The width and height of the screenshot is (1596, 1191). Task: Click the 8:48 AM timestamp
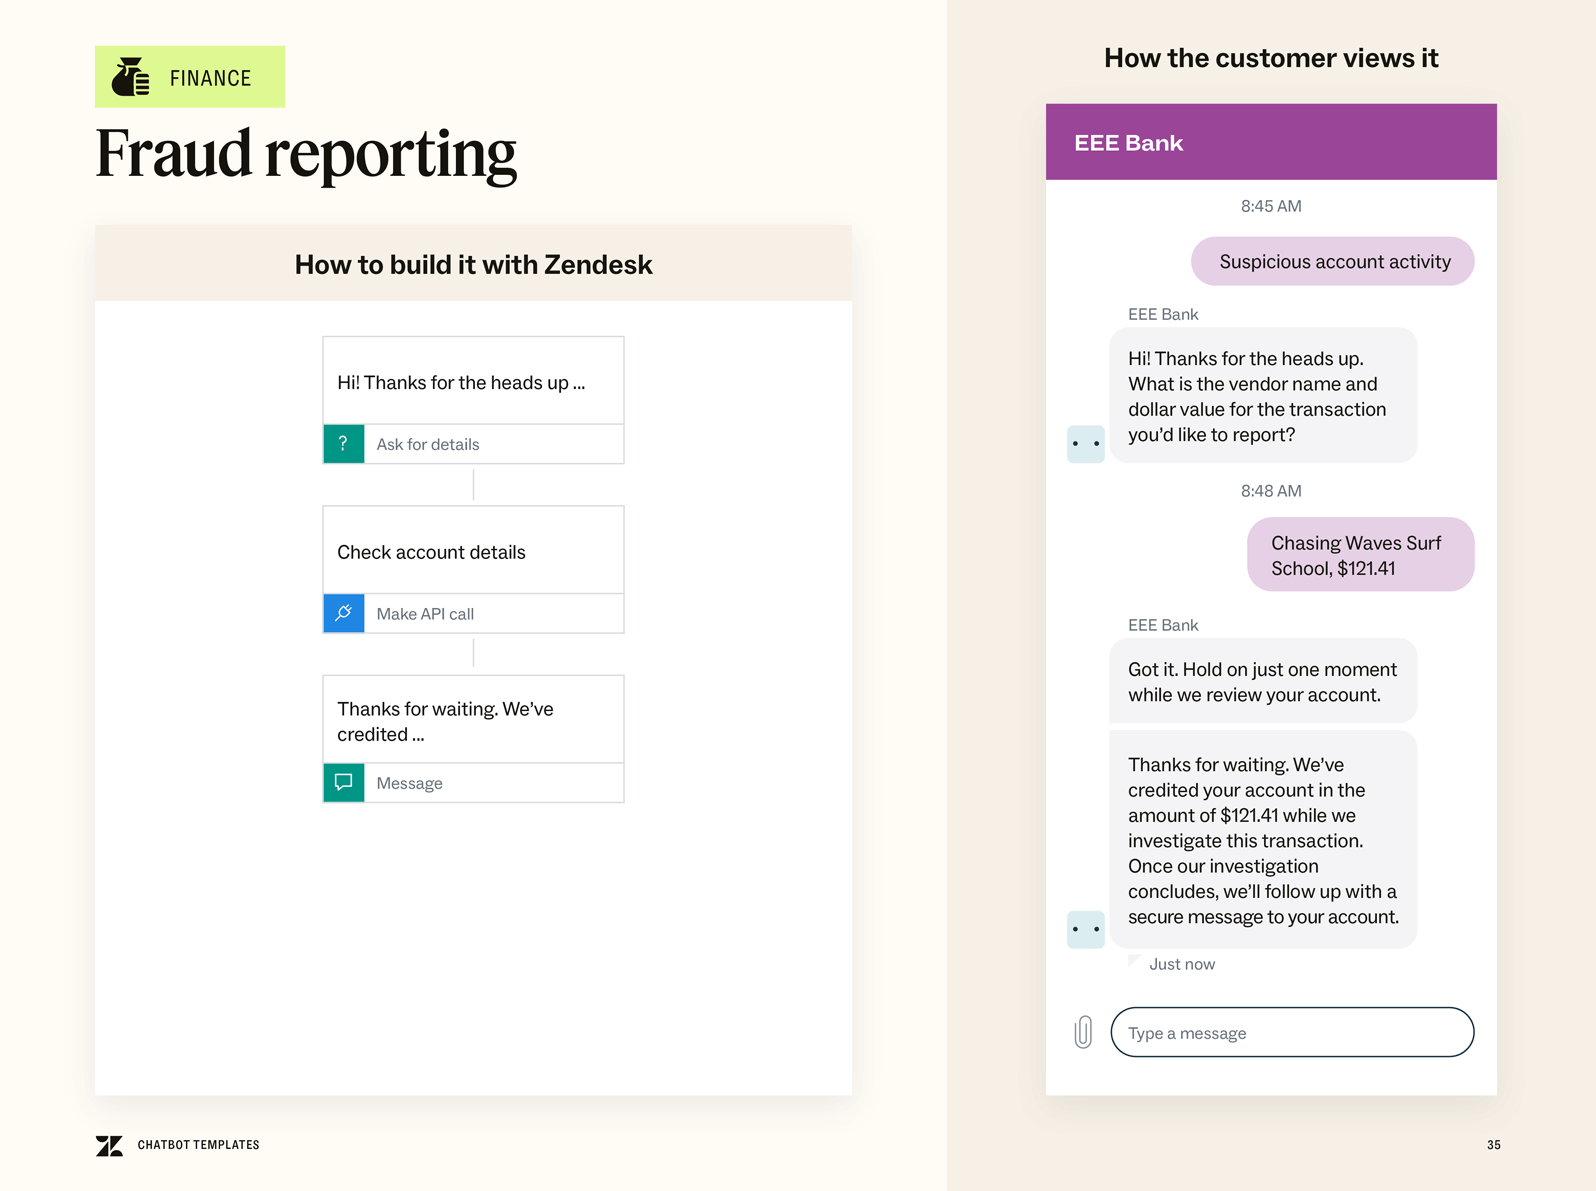[x=1271, y=491]
